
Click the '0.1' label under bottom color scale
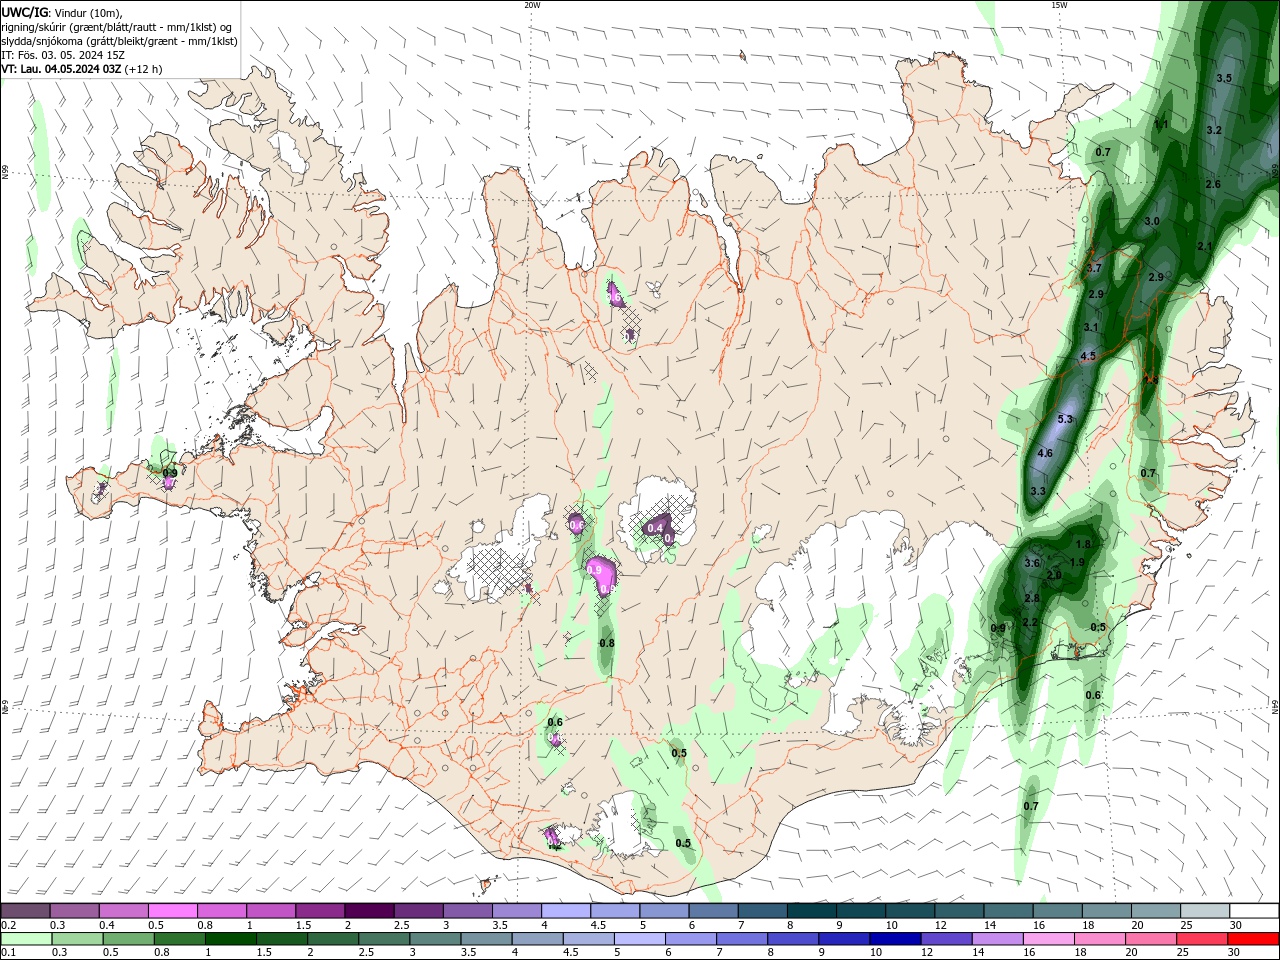pyautogui.click(x=9, y=951)
